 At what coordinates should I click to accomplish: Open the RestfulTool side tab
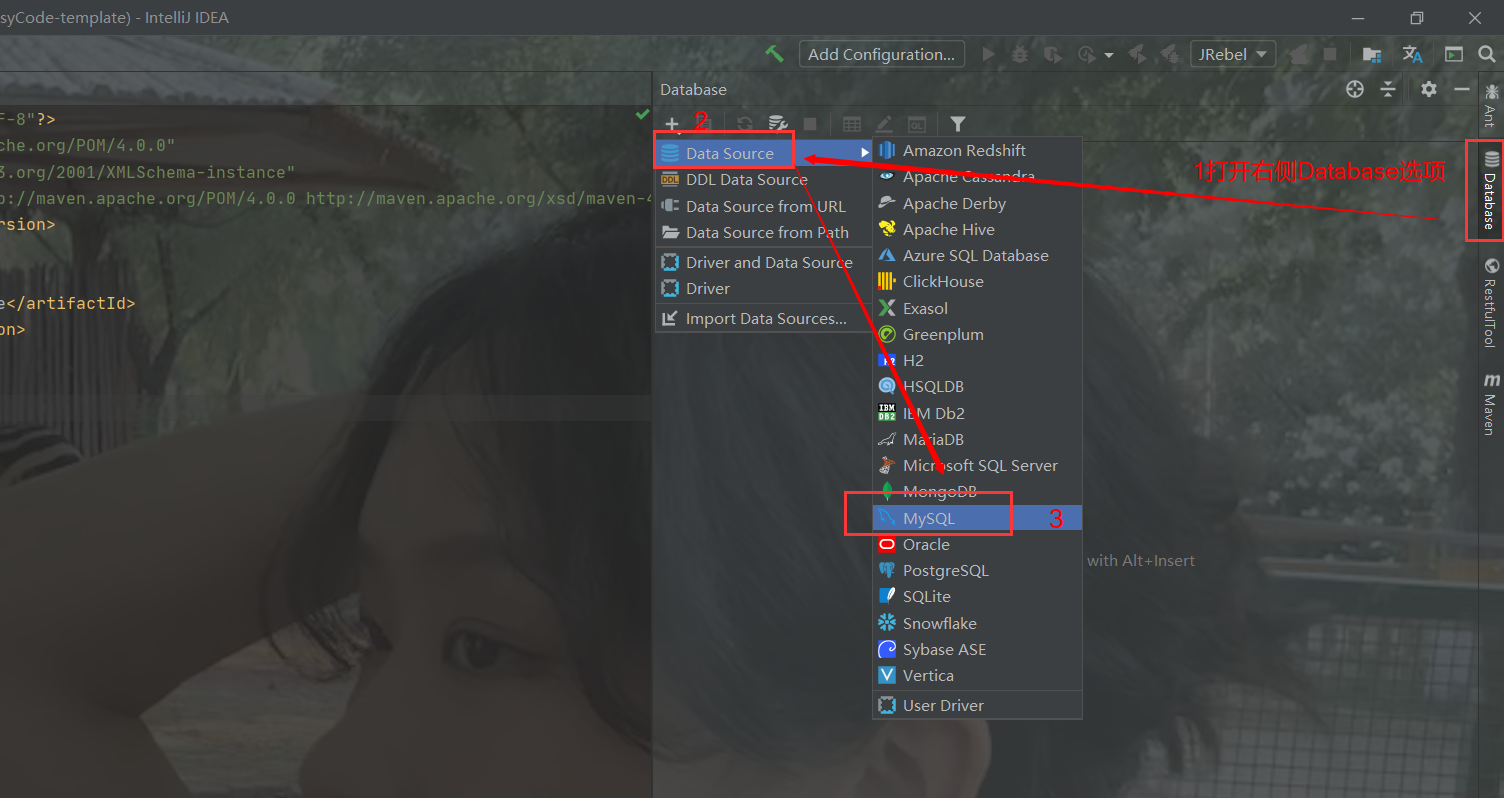pos(1490,302)
